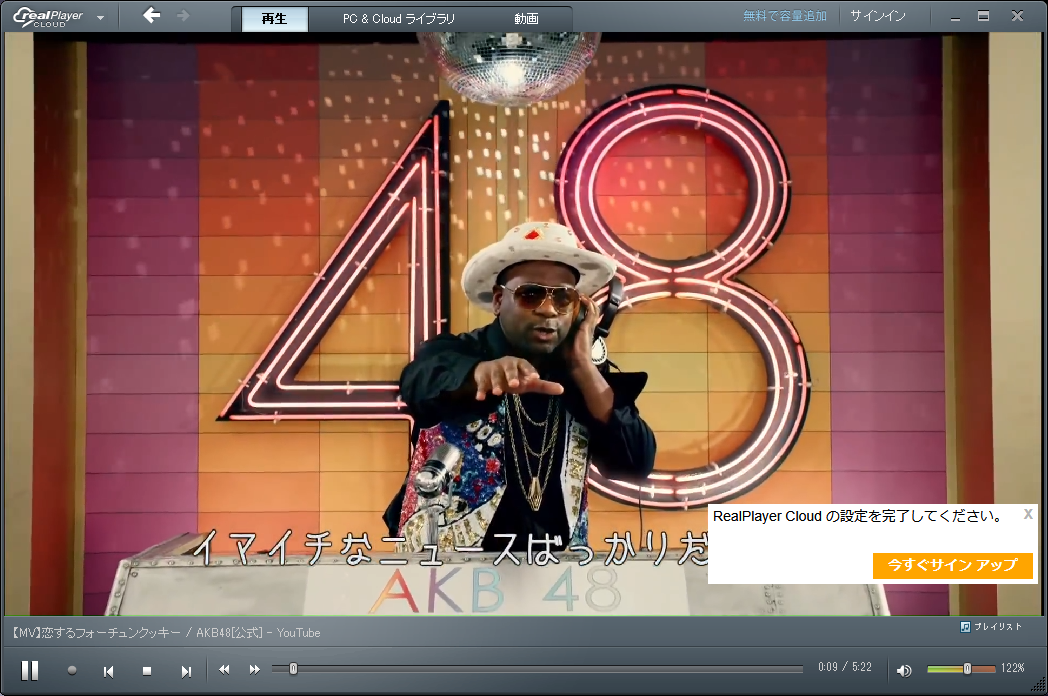Pause playback with the pause button
Screen dimensions: 1048x696
click(x=30, y=671)
